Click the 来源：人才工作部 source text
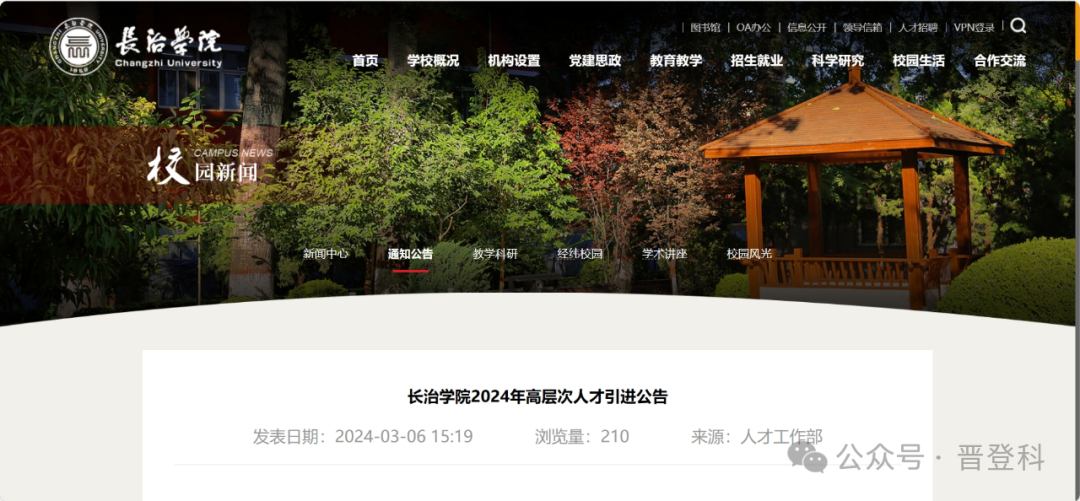This screenshot has height=501, width=1080. tap(757, 436)
